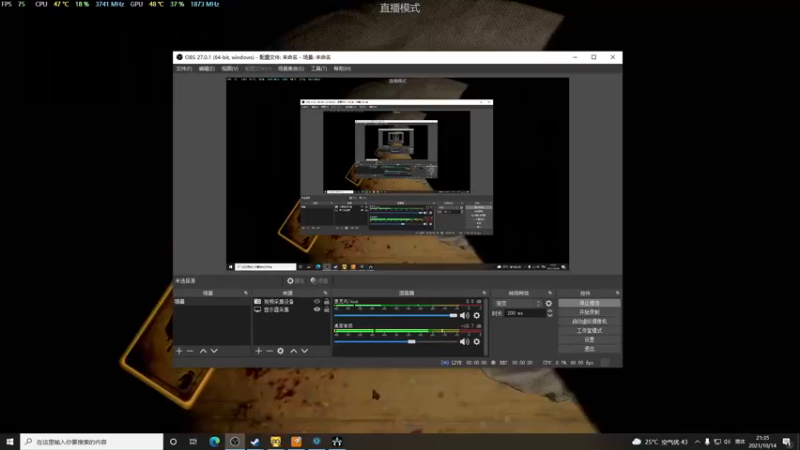The width and height of the screenshot is (800, 450).
Task: Open the Scene Collection menu (场景集合)
Action: 291,68
